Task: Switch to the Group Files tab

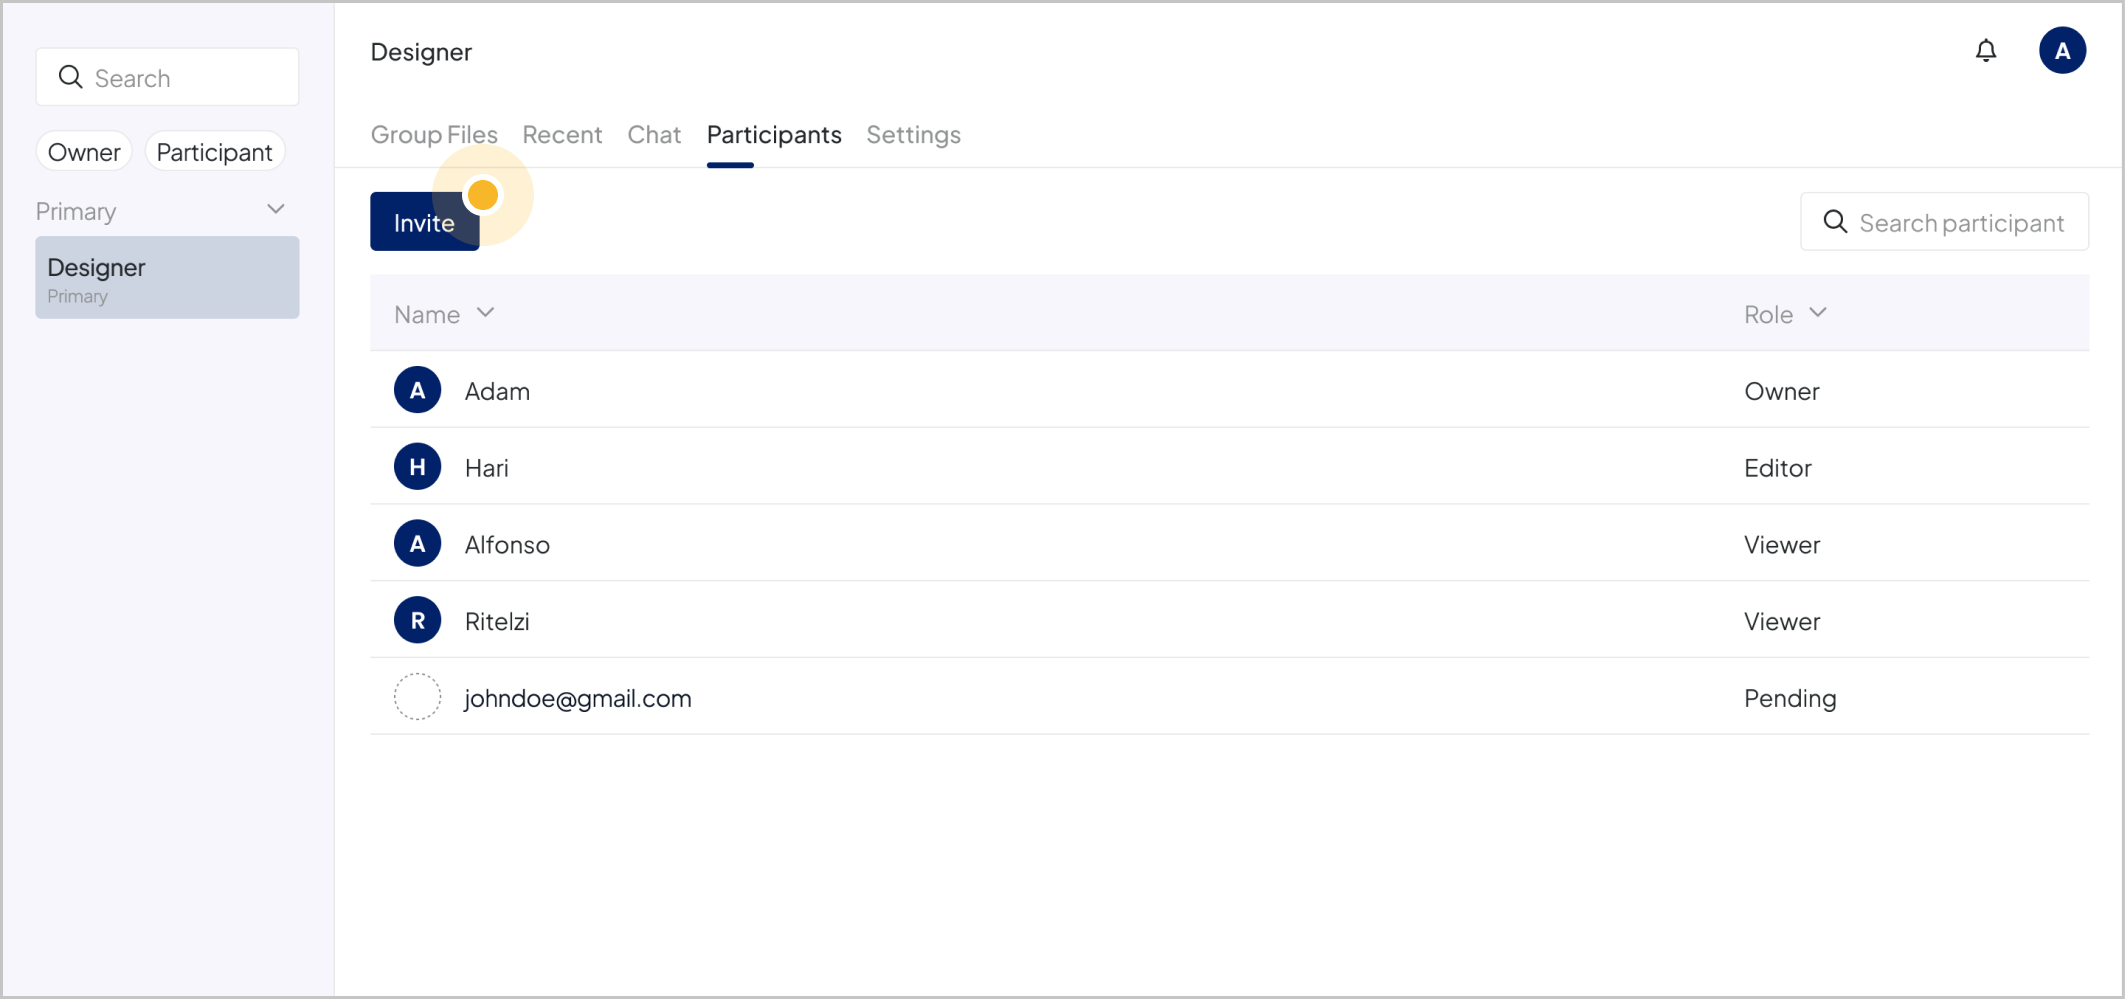Action: point(434,135)
